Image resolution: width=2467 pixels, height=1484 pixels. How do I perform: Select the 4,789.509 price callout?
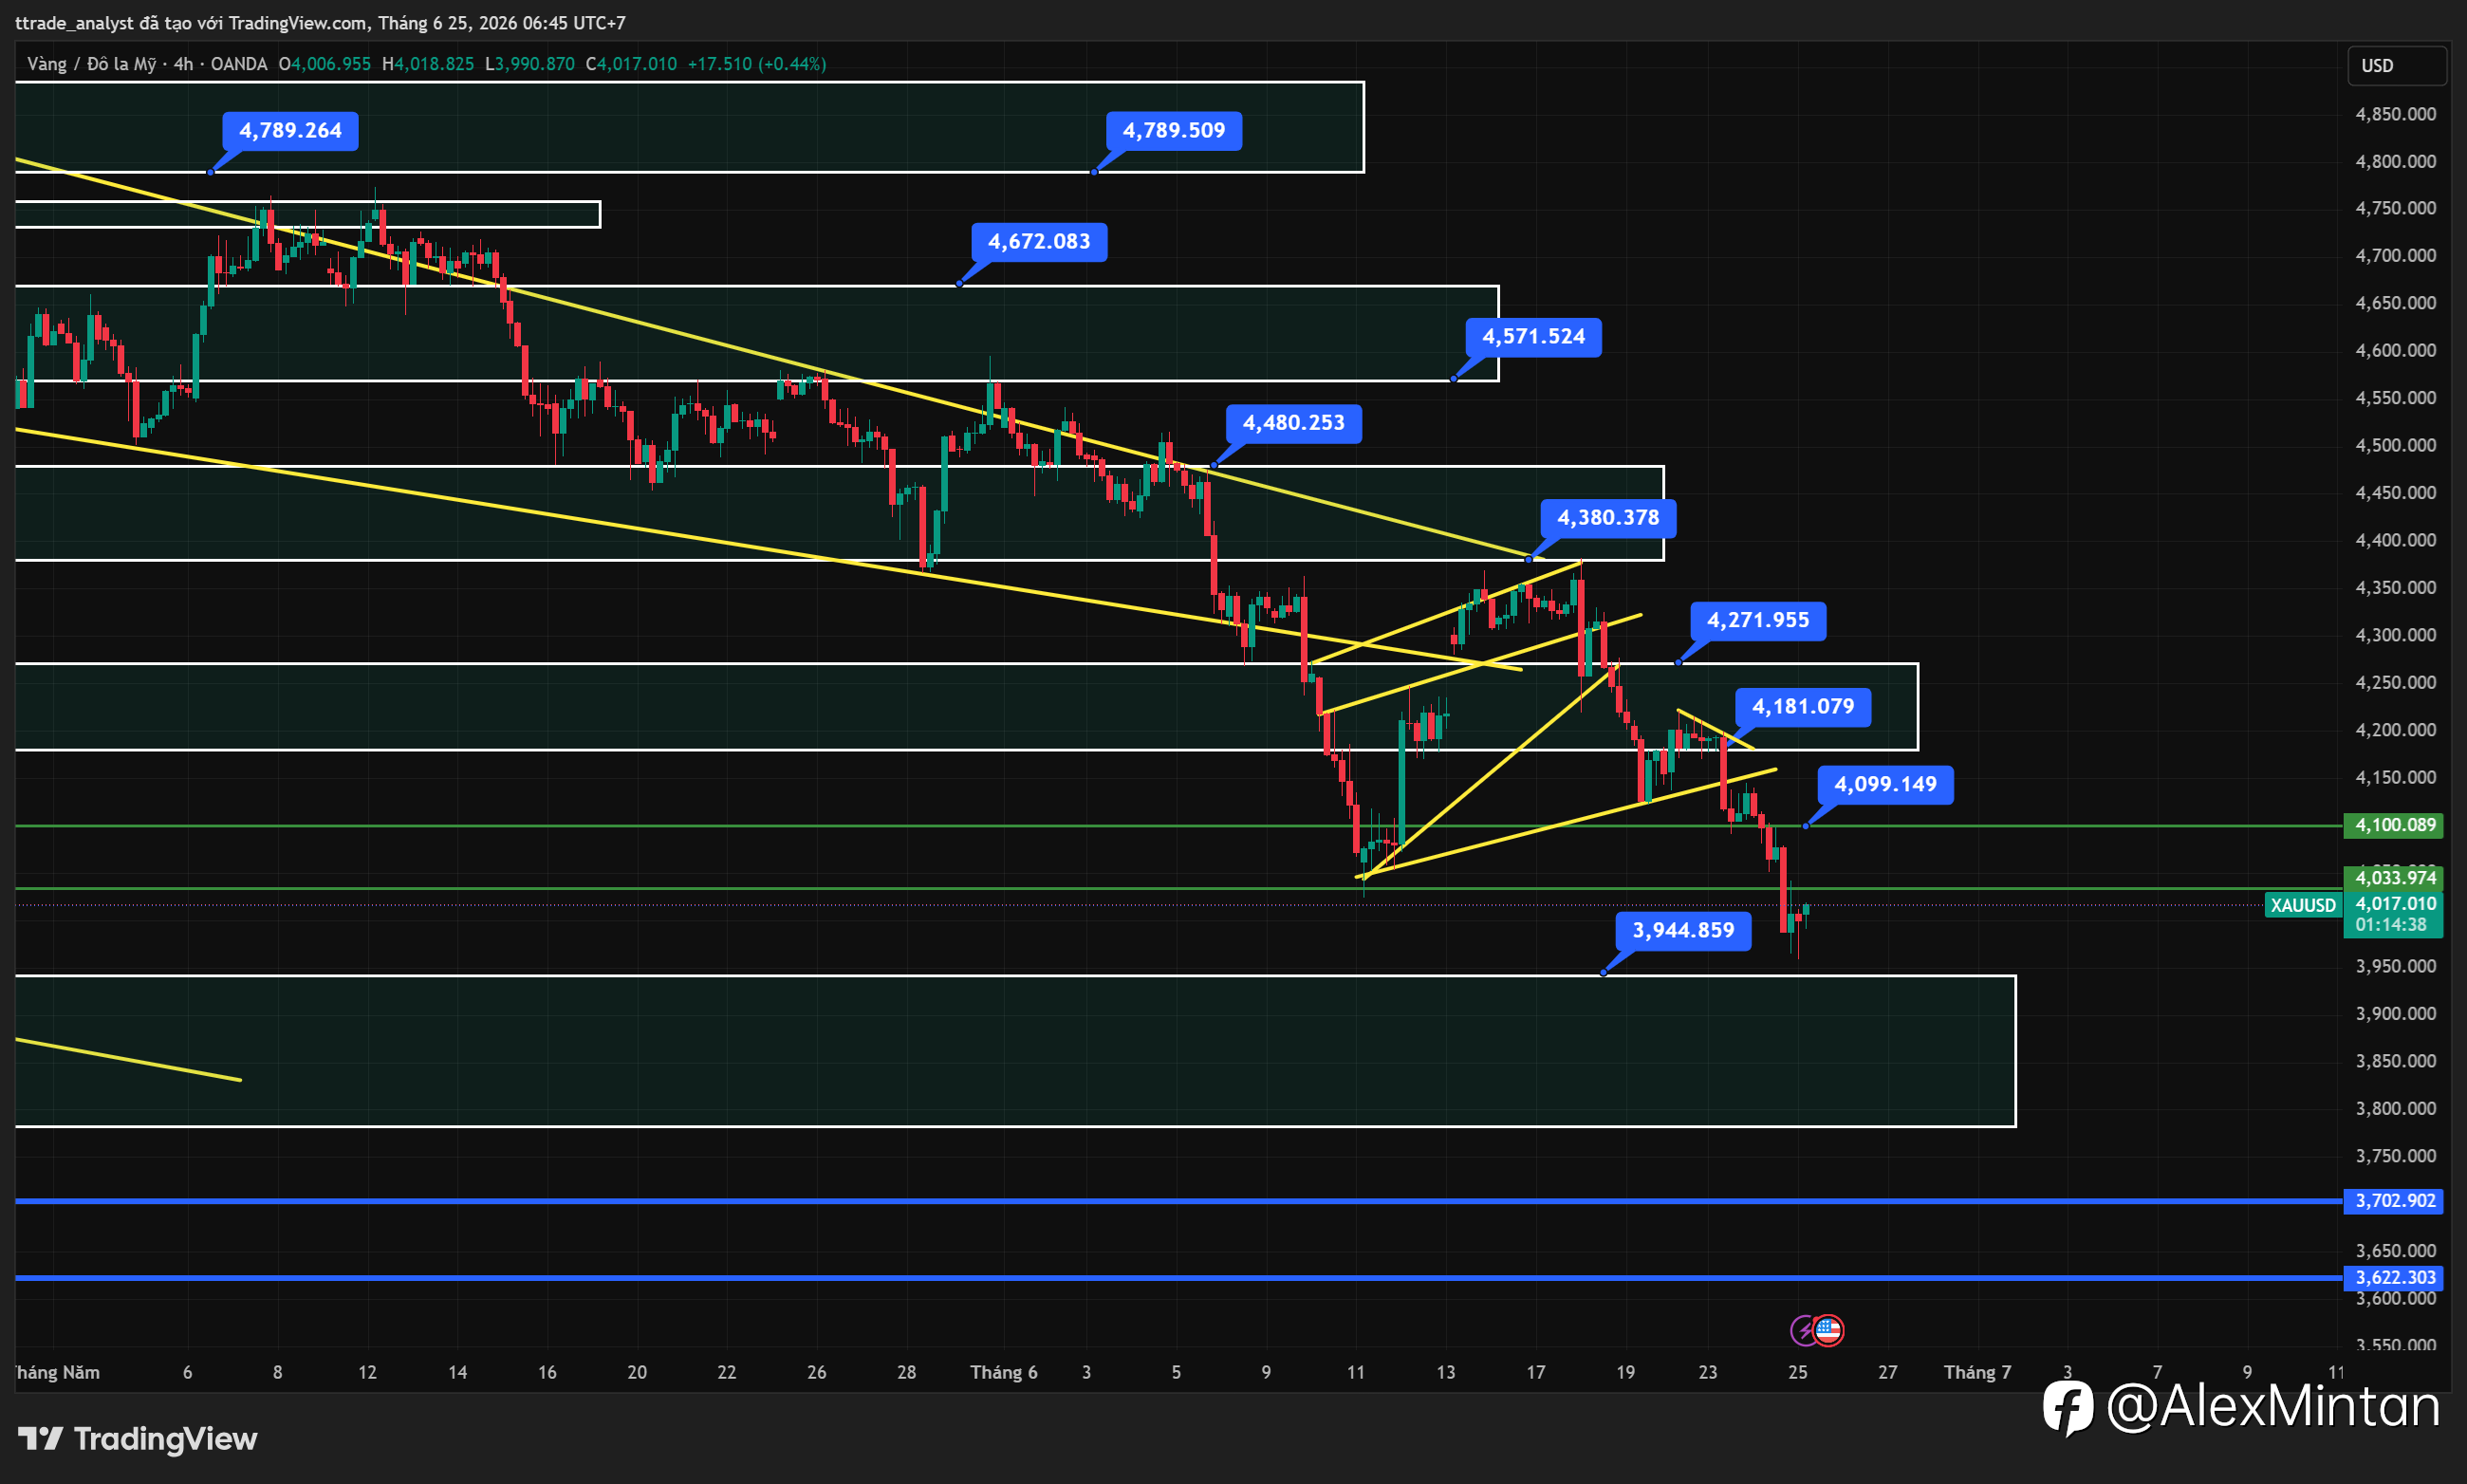point(1174,131)
